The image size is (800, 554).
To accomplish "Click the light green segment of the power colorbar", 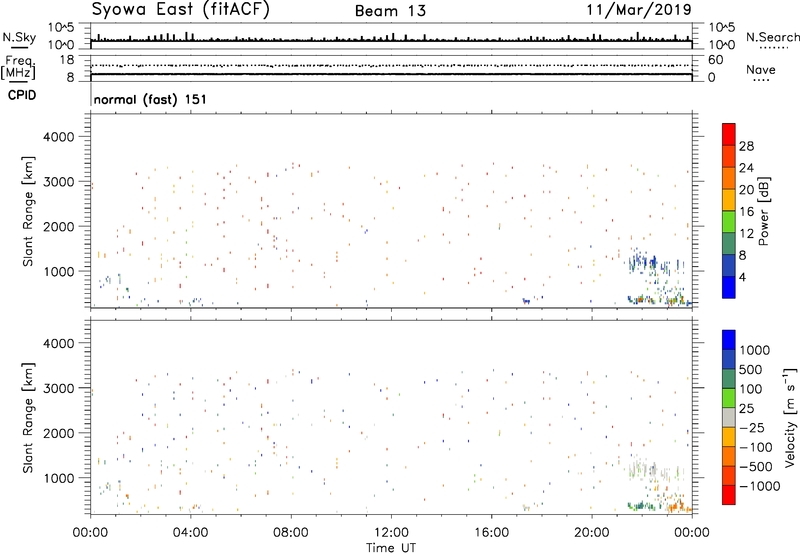I will pos(729,222).
